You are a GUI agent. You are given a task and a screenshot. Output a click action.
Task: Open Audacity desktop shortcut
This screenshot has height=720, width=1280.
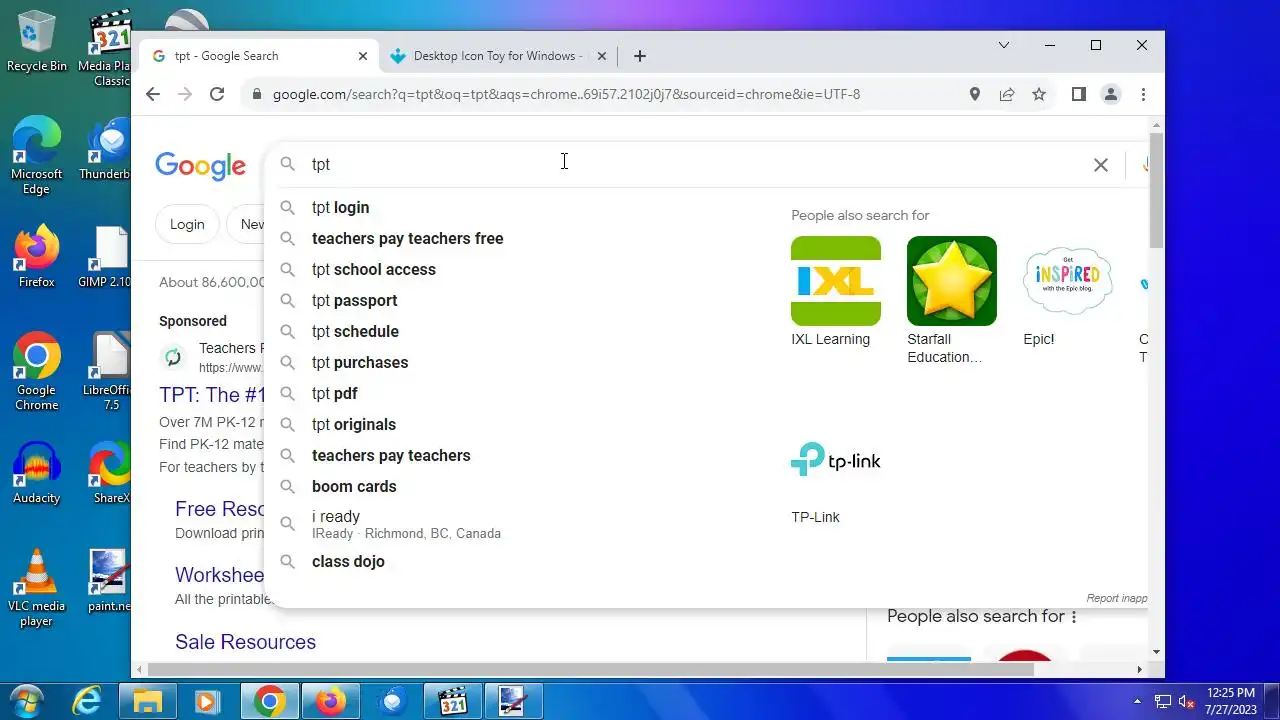pyautogui.click(x=37, y=473)
